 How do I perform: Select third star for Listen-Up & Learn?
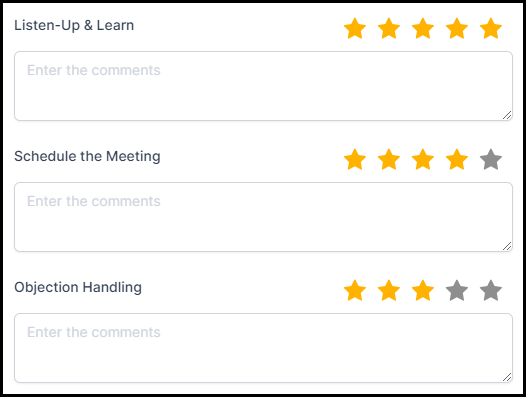click(423, 29)
